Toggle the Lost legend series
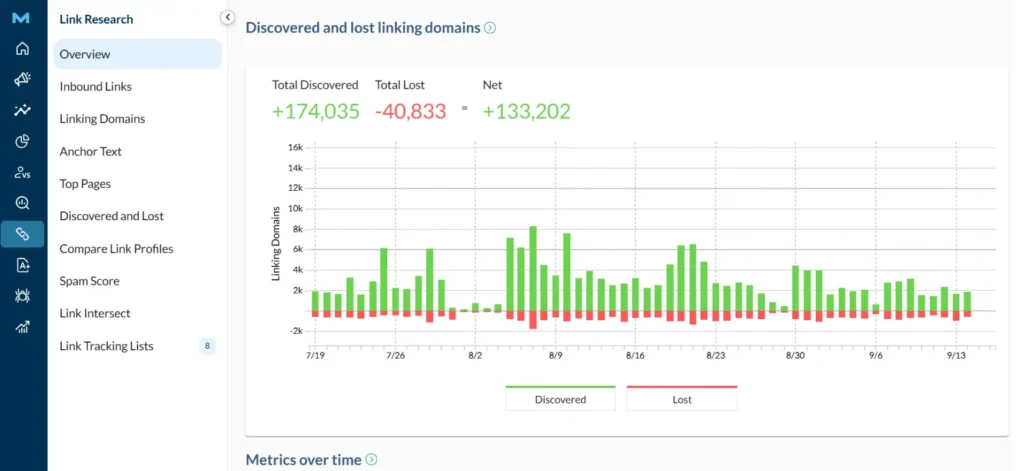Viewport: 1024px width, 471px height. pos(682,398)
